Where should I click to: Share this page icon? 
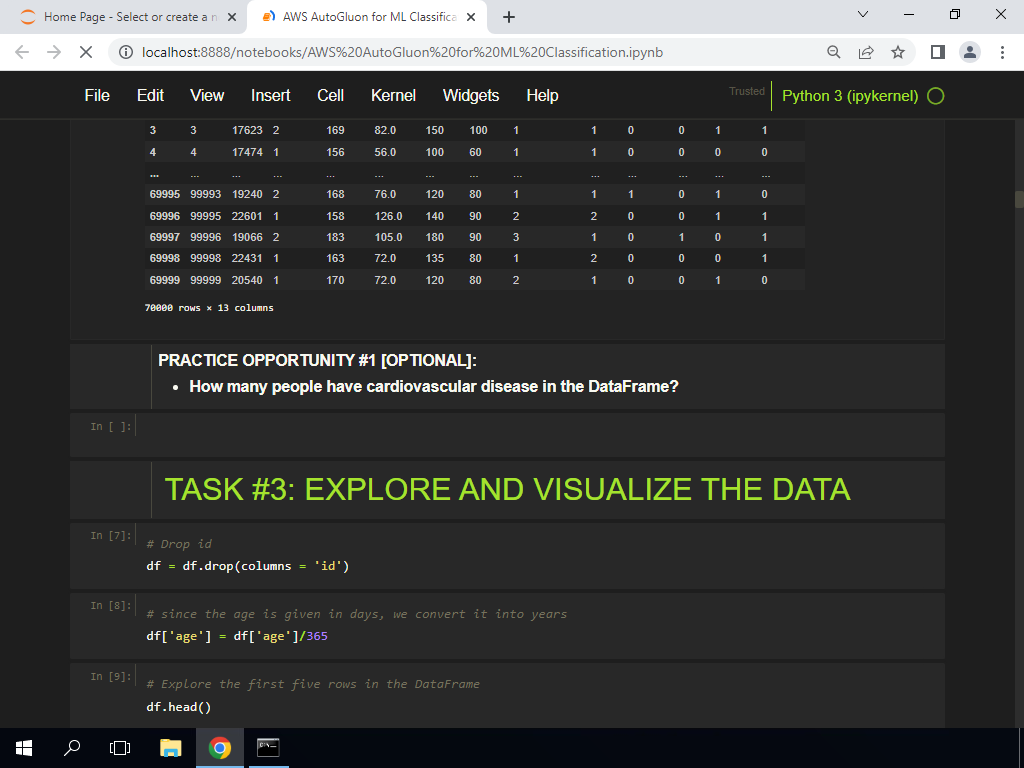(866, 52)
